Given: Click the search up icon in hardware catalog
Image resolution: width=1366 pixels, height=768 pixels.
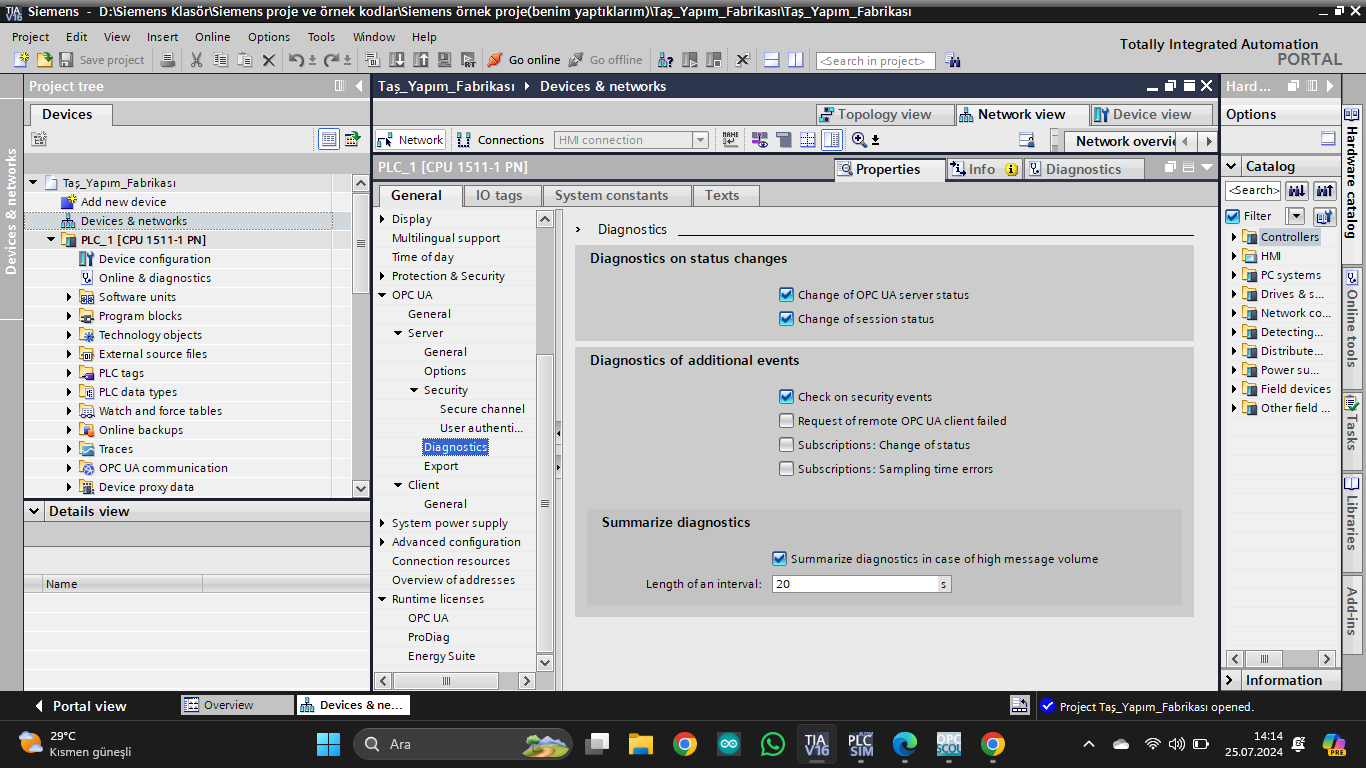Looking at the screenshot, I should tap(1325, 190).
